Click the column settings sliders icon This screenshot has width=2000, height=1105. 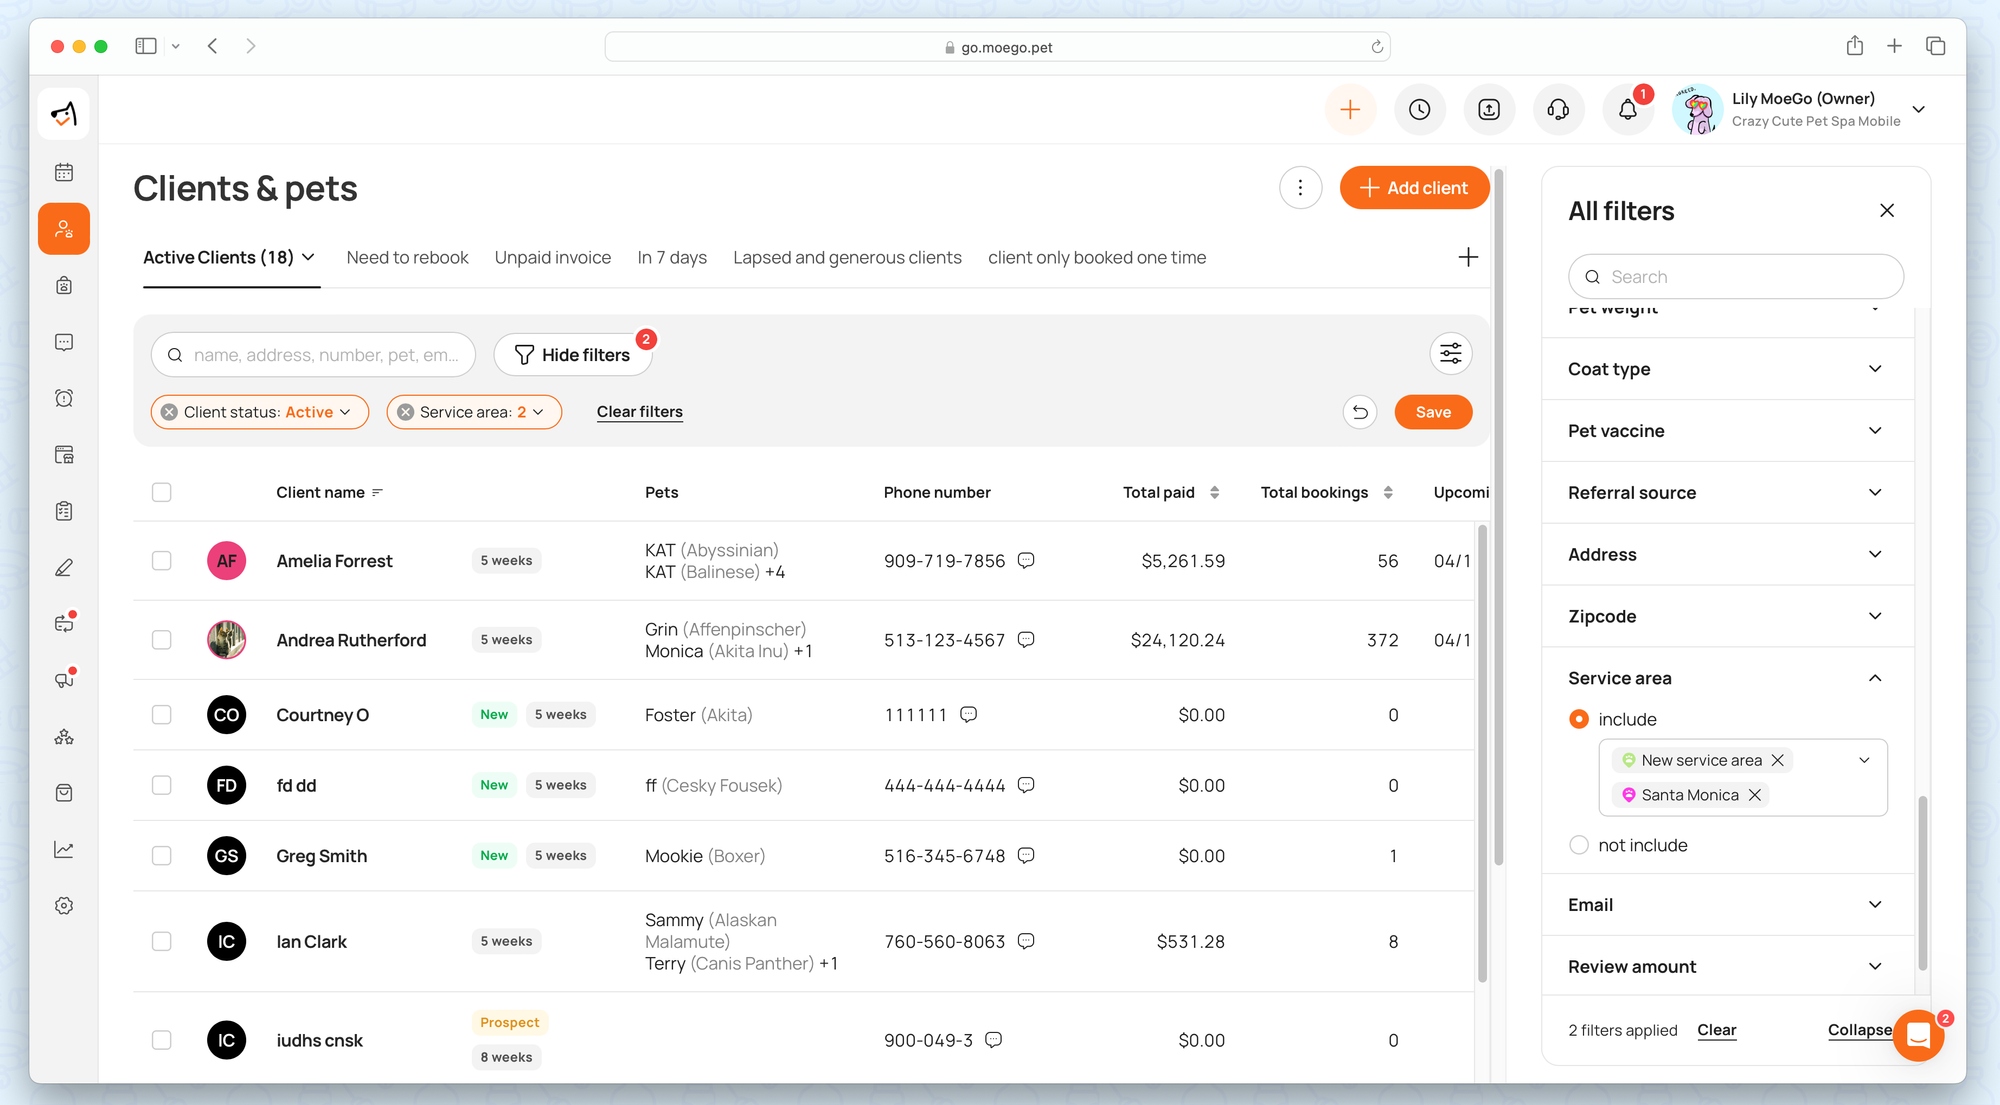click(x=1450, y=354)
